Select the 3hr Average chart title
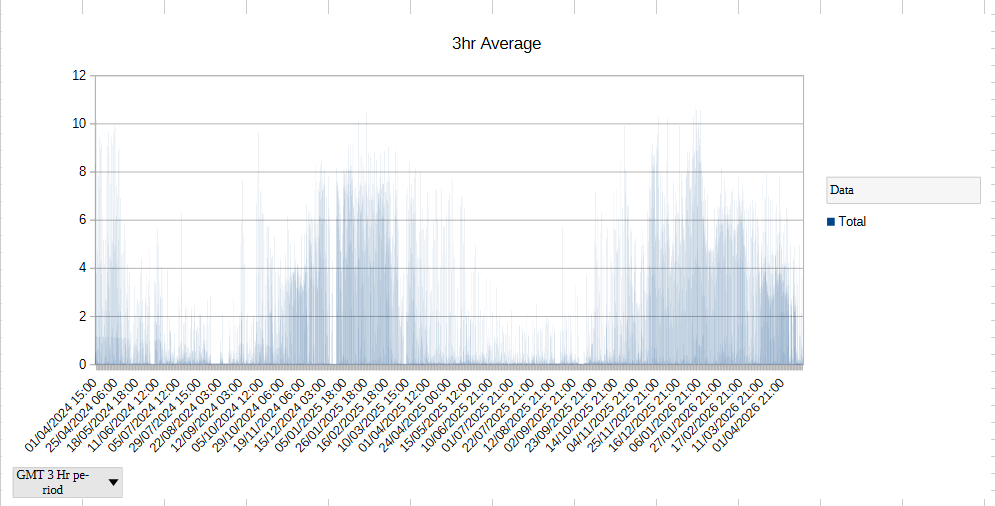 pyautogui.click(x=497, y=44)
